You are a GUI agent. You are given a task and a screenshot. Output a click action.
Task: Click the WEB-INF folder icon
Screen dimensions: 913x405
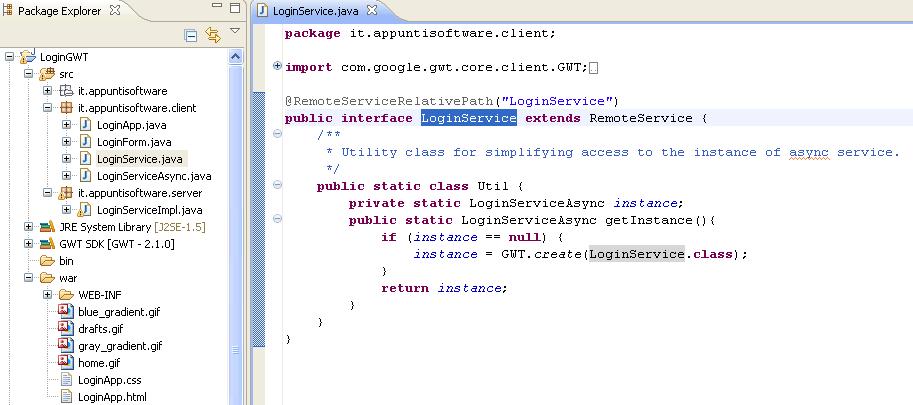[x=66, y=294]
